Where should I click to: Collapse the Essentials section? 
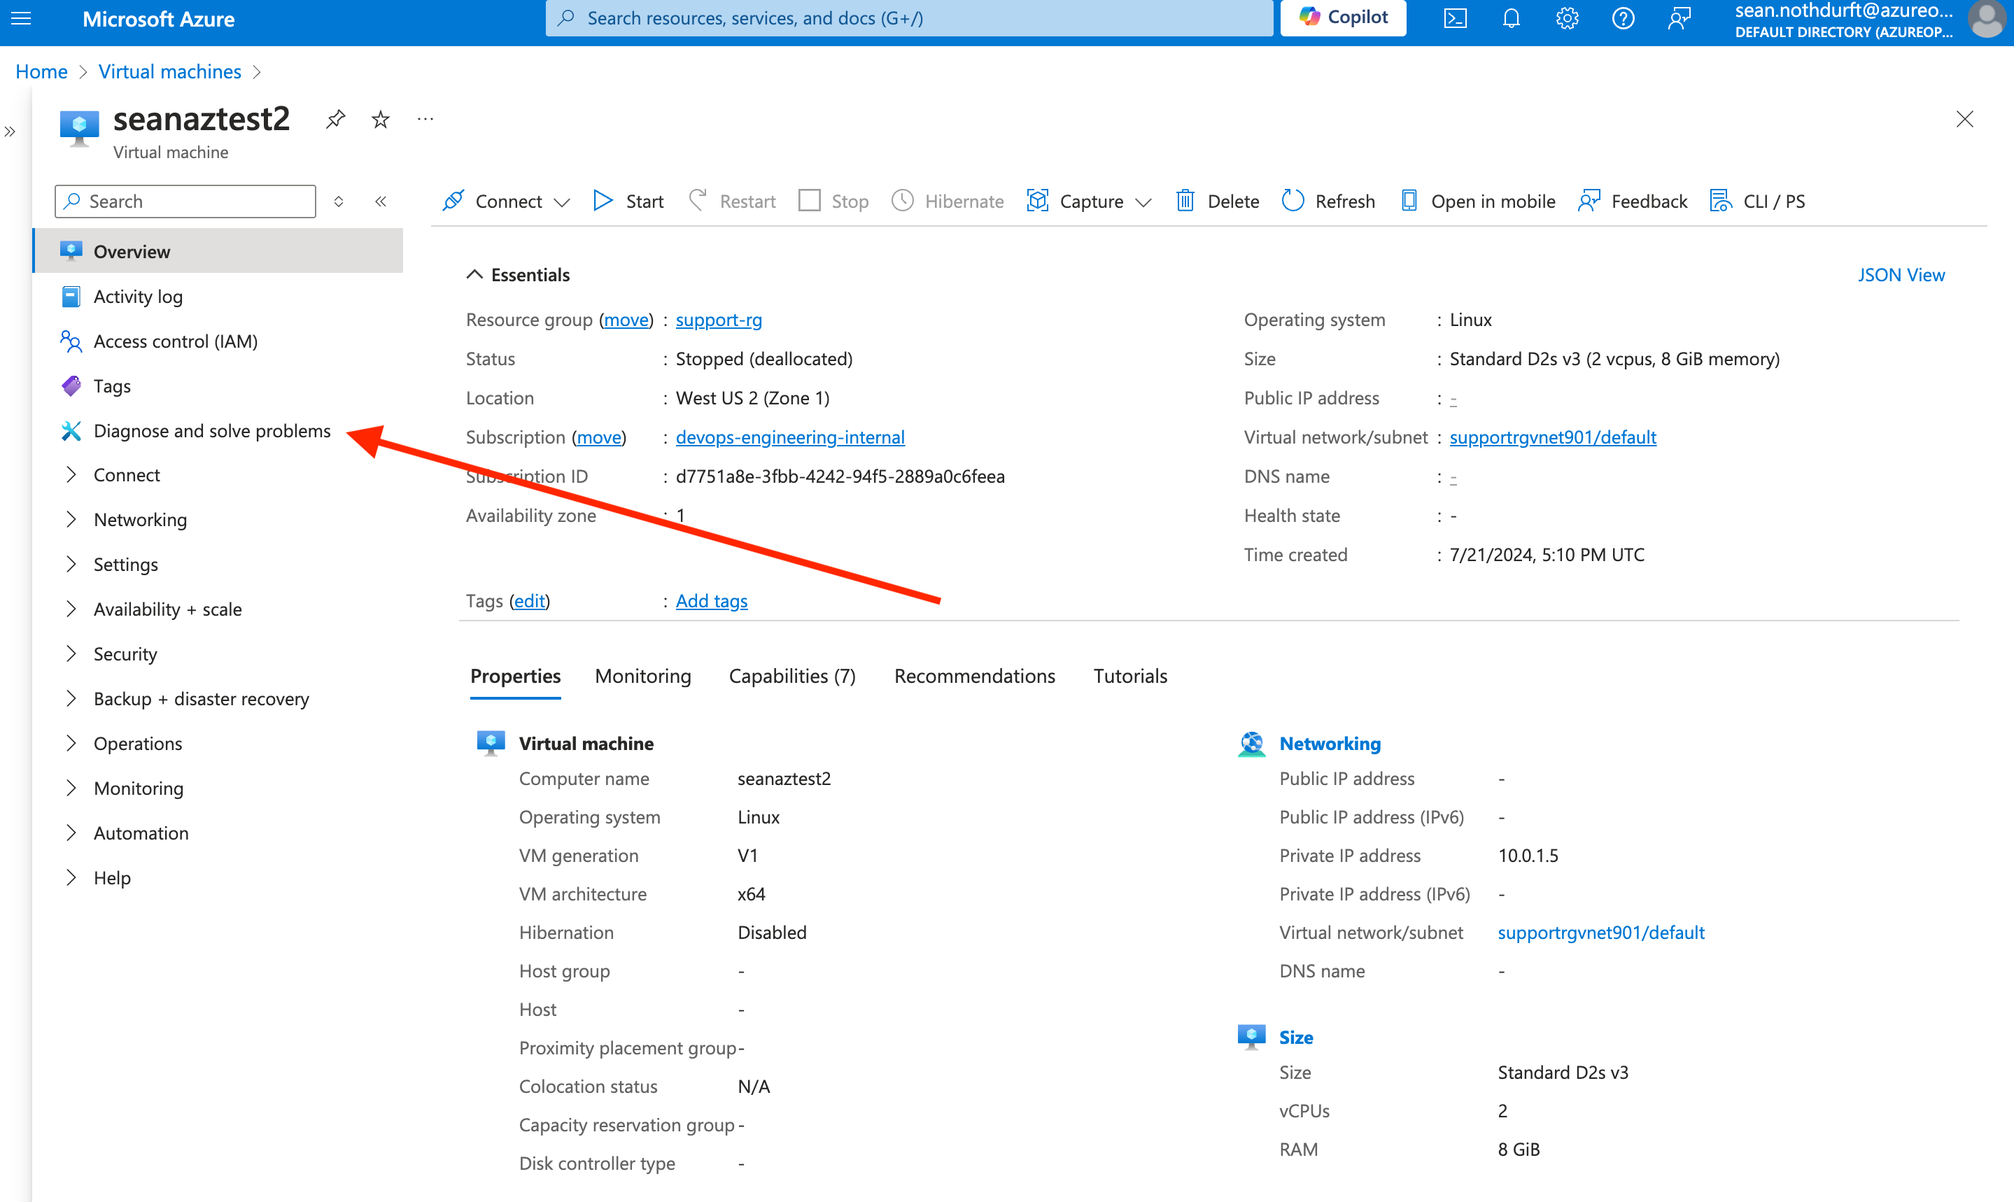475,274
